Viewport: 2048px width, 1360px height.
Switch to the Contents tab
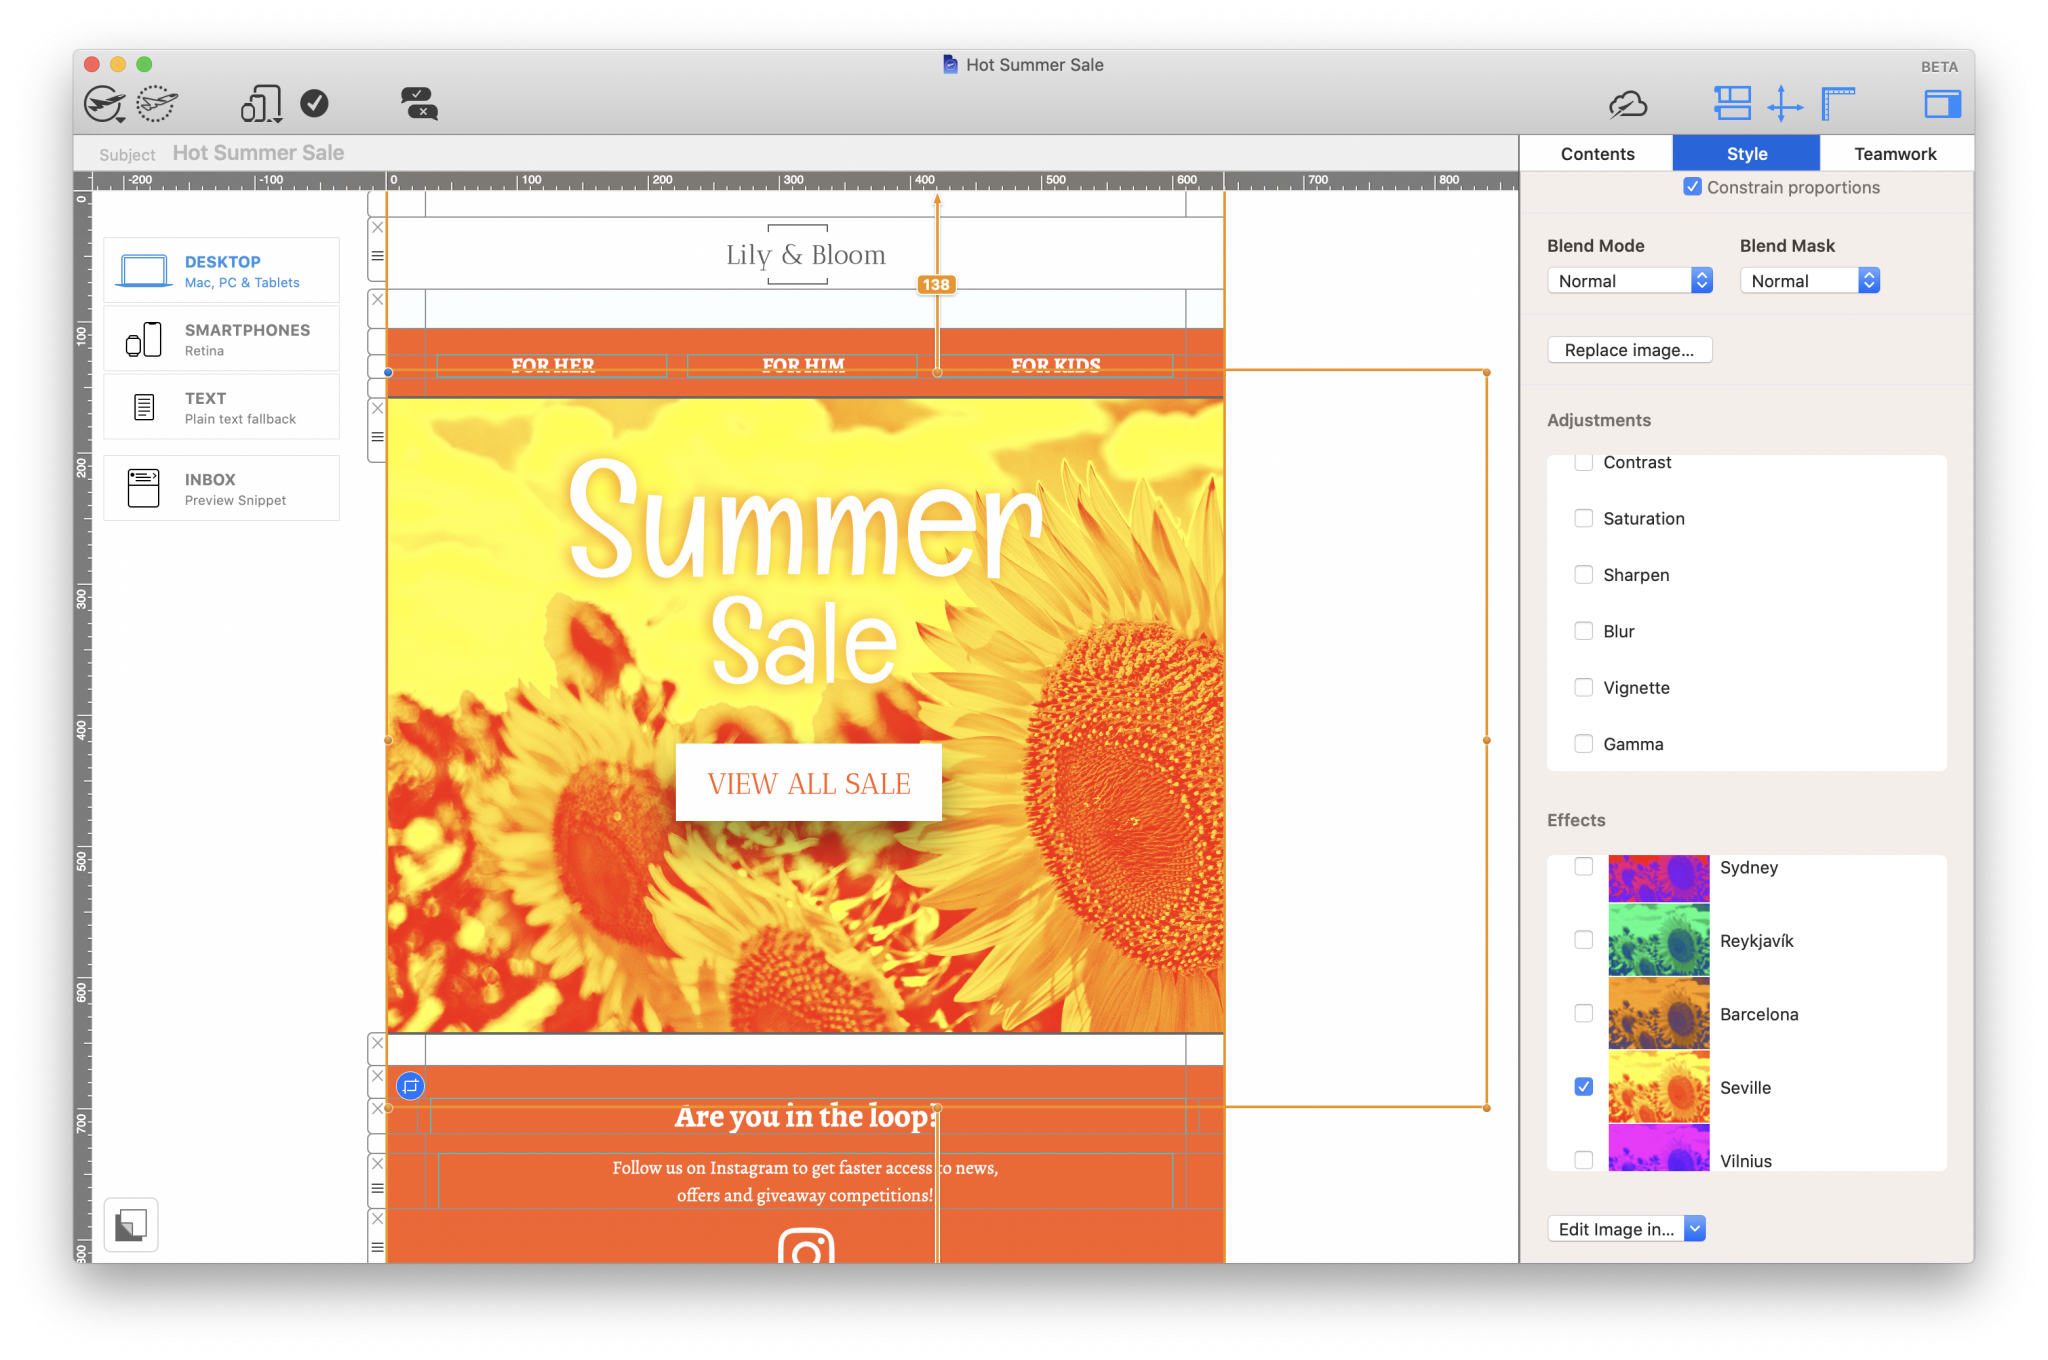(1596, 153)
